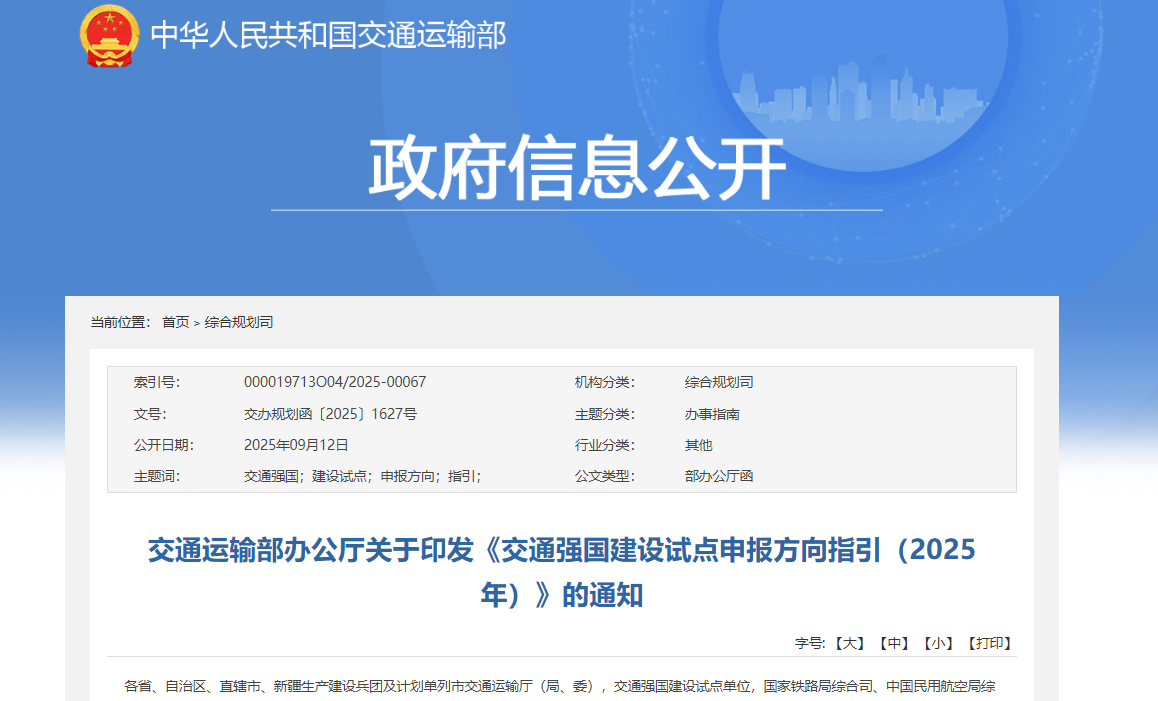Open 综合规划司 in the breadcrumb trail
The image size is (1158, 701).
tap(239, 322)
